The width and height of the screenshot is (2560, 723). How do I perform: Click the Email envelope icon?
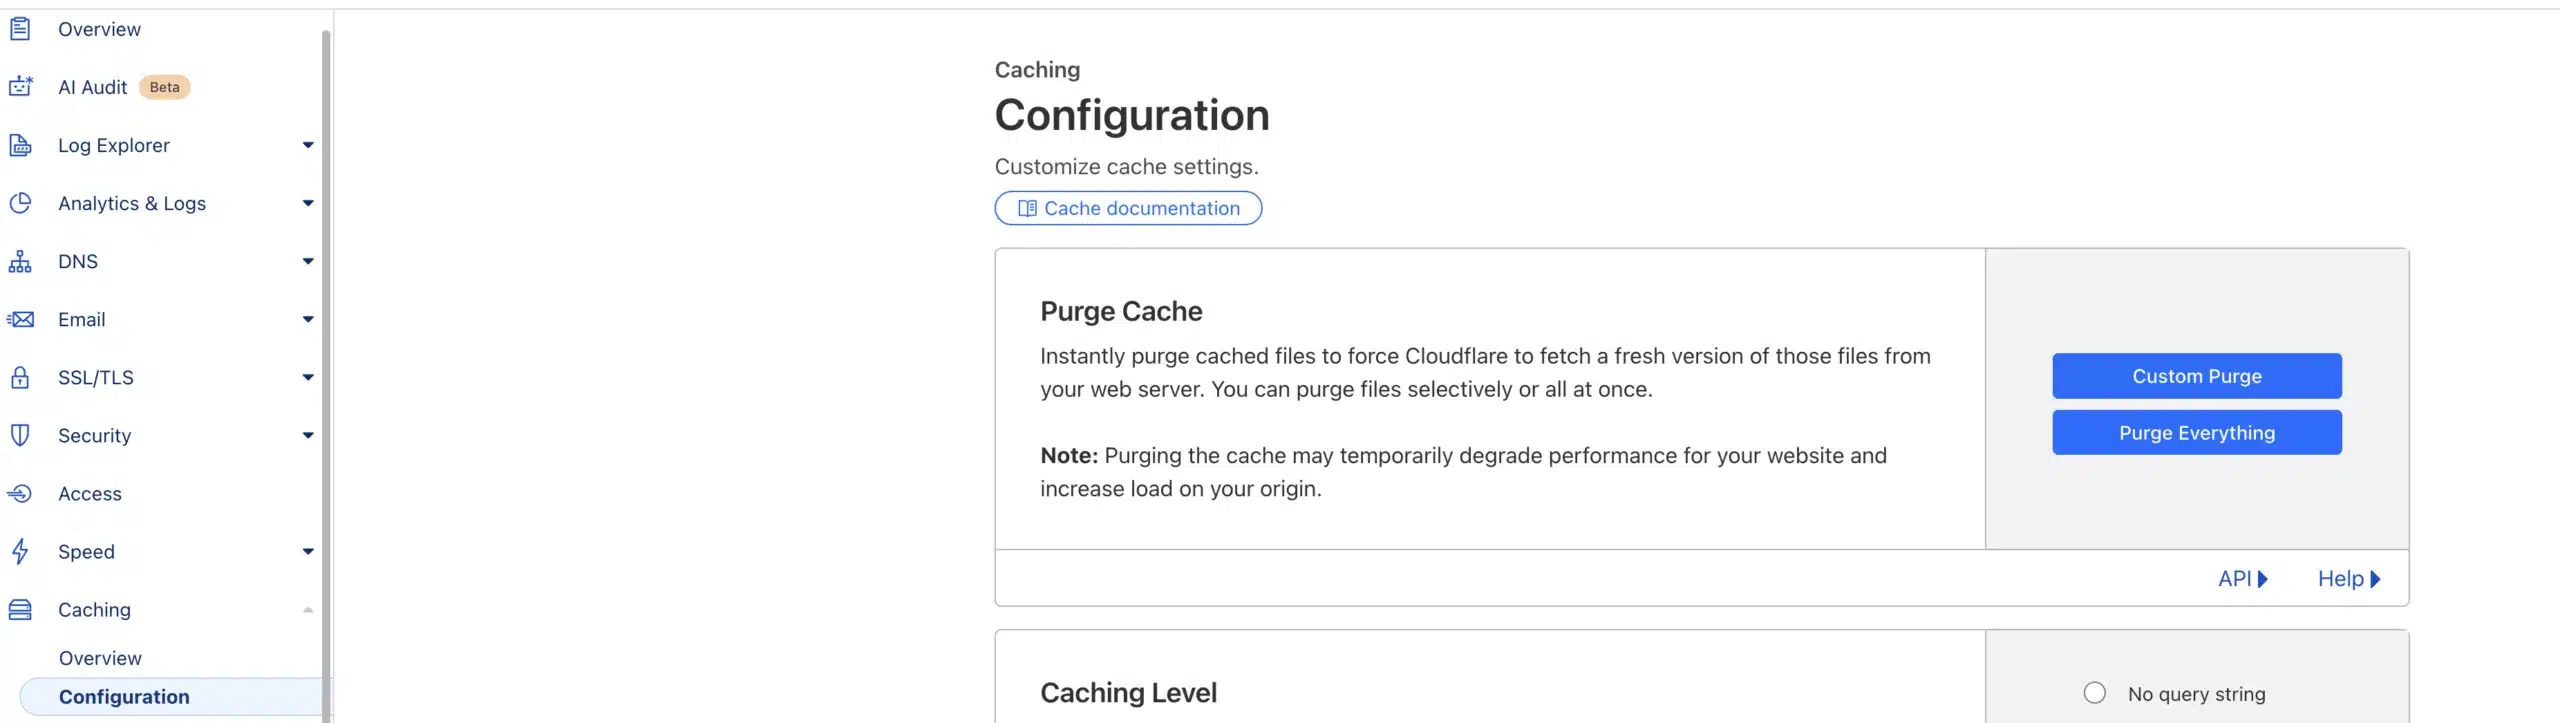click(20, 319)
